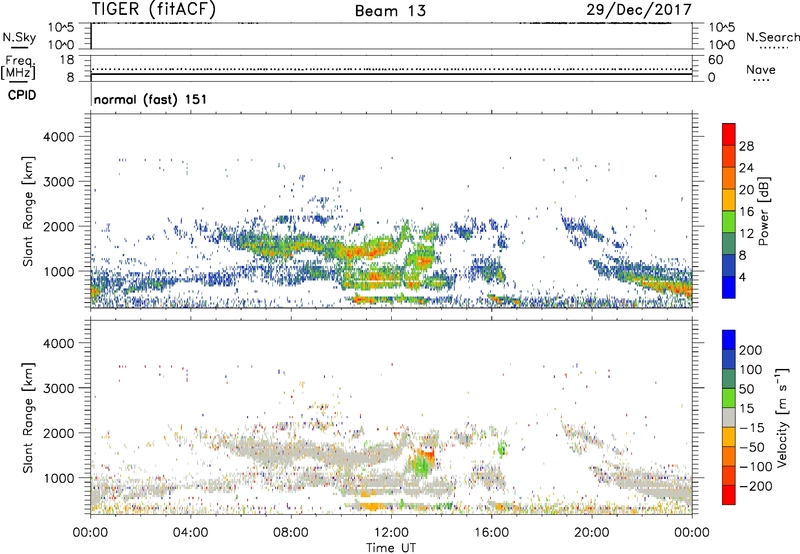The width and height of the screenshot is (800, 554).
Task: Click the velocity panel Slant Range axis label
Action: coord(28,418)
